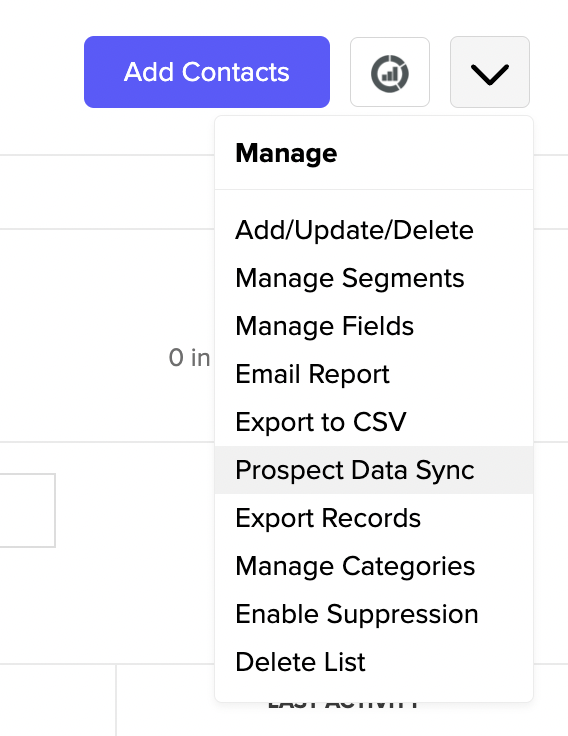Viewport: 568px width, 736px height.
Task: Open Prospect Data Sync
Action: pyautogui.click(x=374, y=470)
